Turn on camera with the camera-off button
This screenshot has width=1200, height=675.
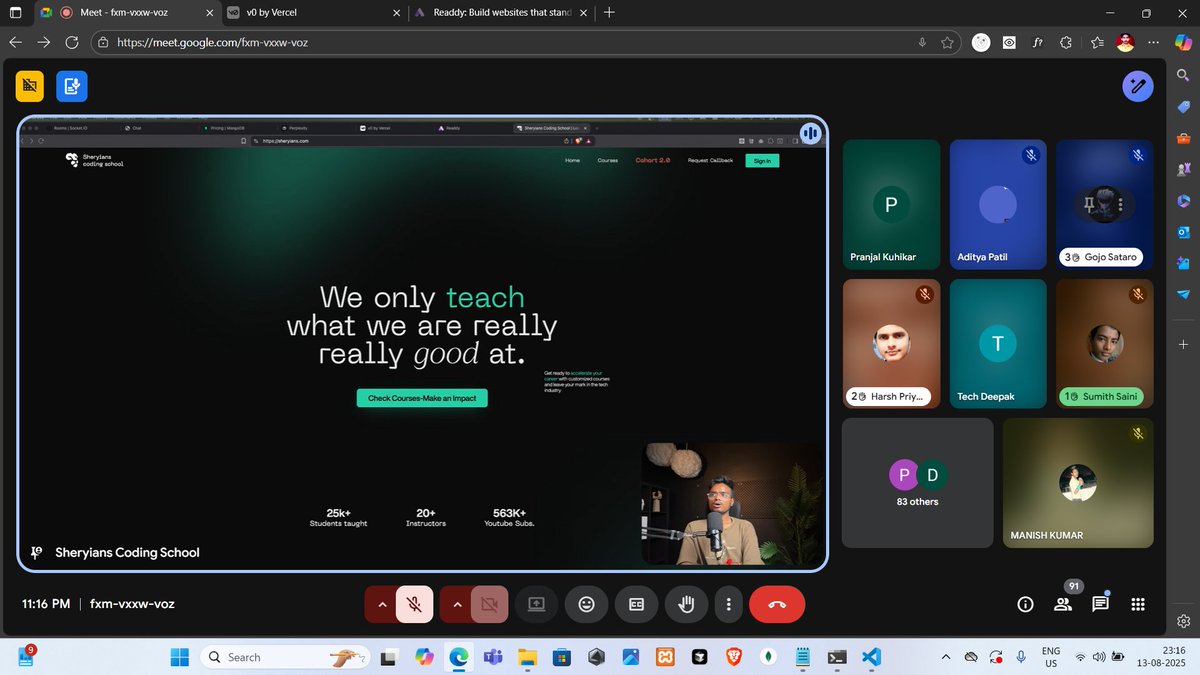pos(490,604)
